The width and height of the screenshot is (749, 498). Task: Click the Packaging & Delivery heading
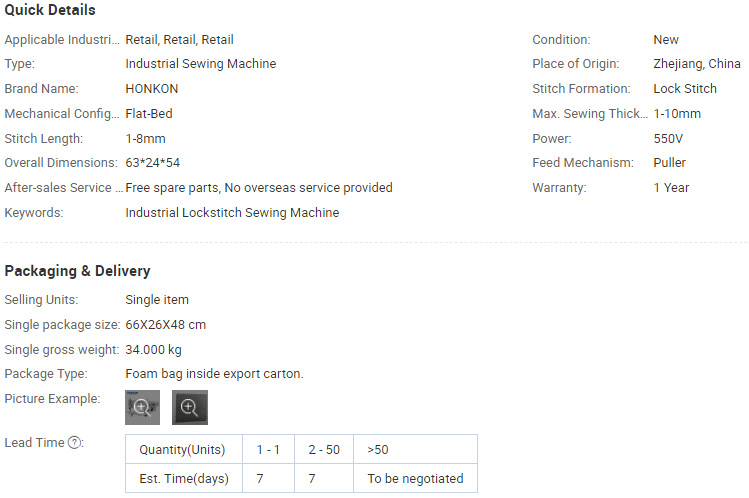[77, 271]
